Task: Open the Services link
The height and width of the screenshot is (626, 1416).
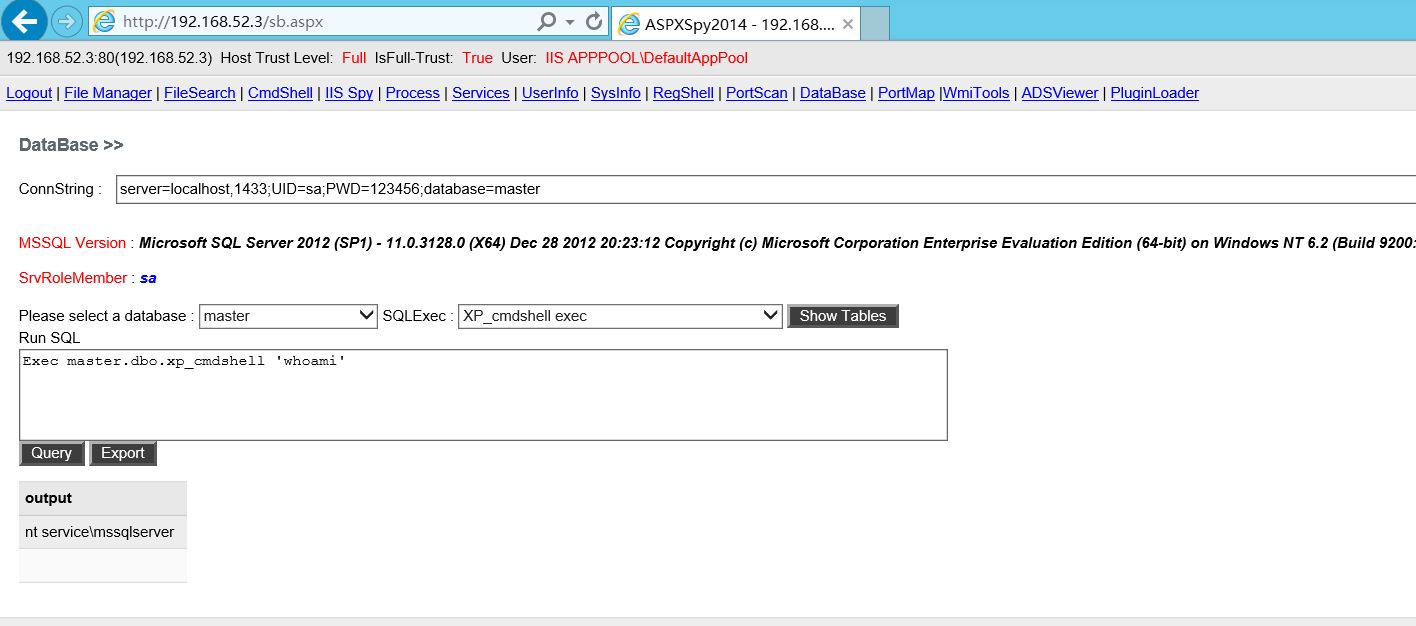Action: [x=481, y=93]
